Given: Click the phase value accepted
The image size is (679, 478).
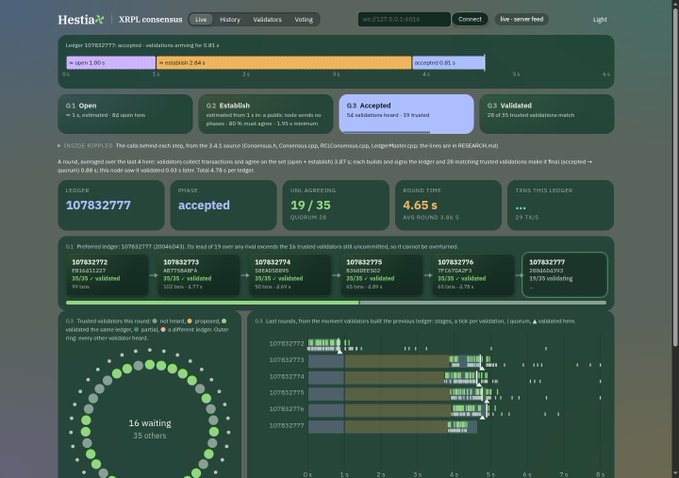Looking at the screenshot, I should point(204,205).
